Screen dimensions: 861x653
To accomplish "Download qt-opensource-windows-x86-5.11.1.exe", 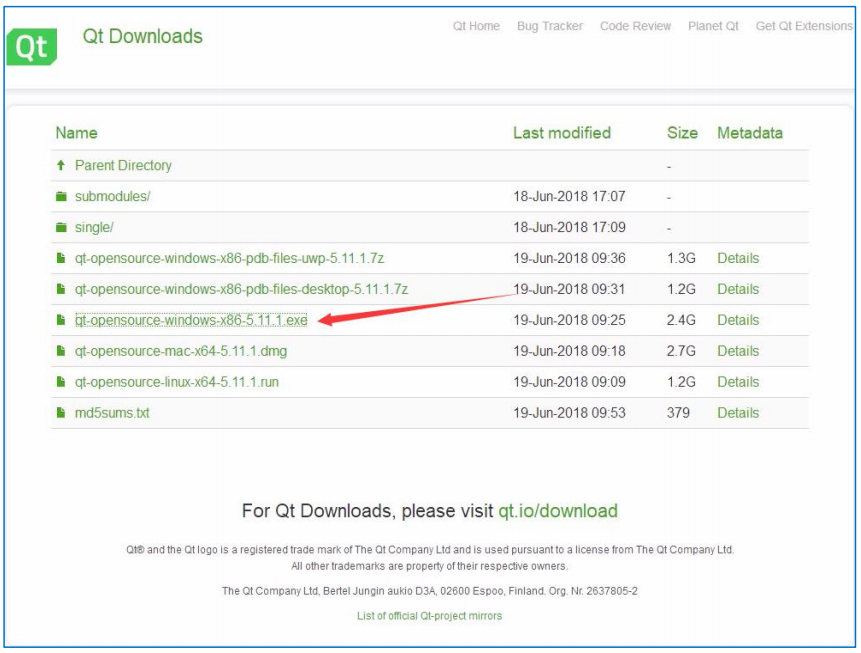I will pos(191,320).
